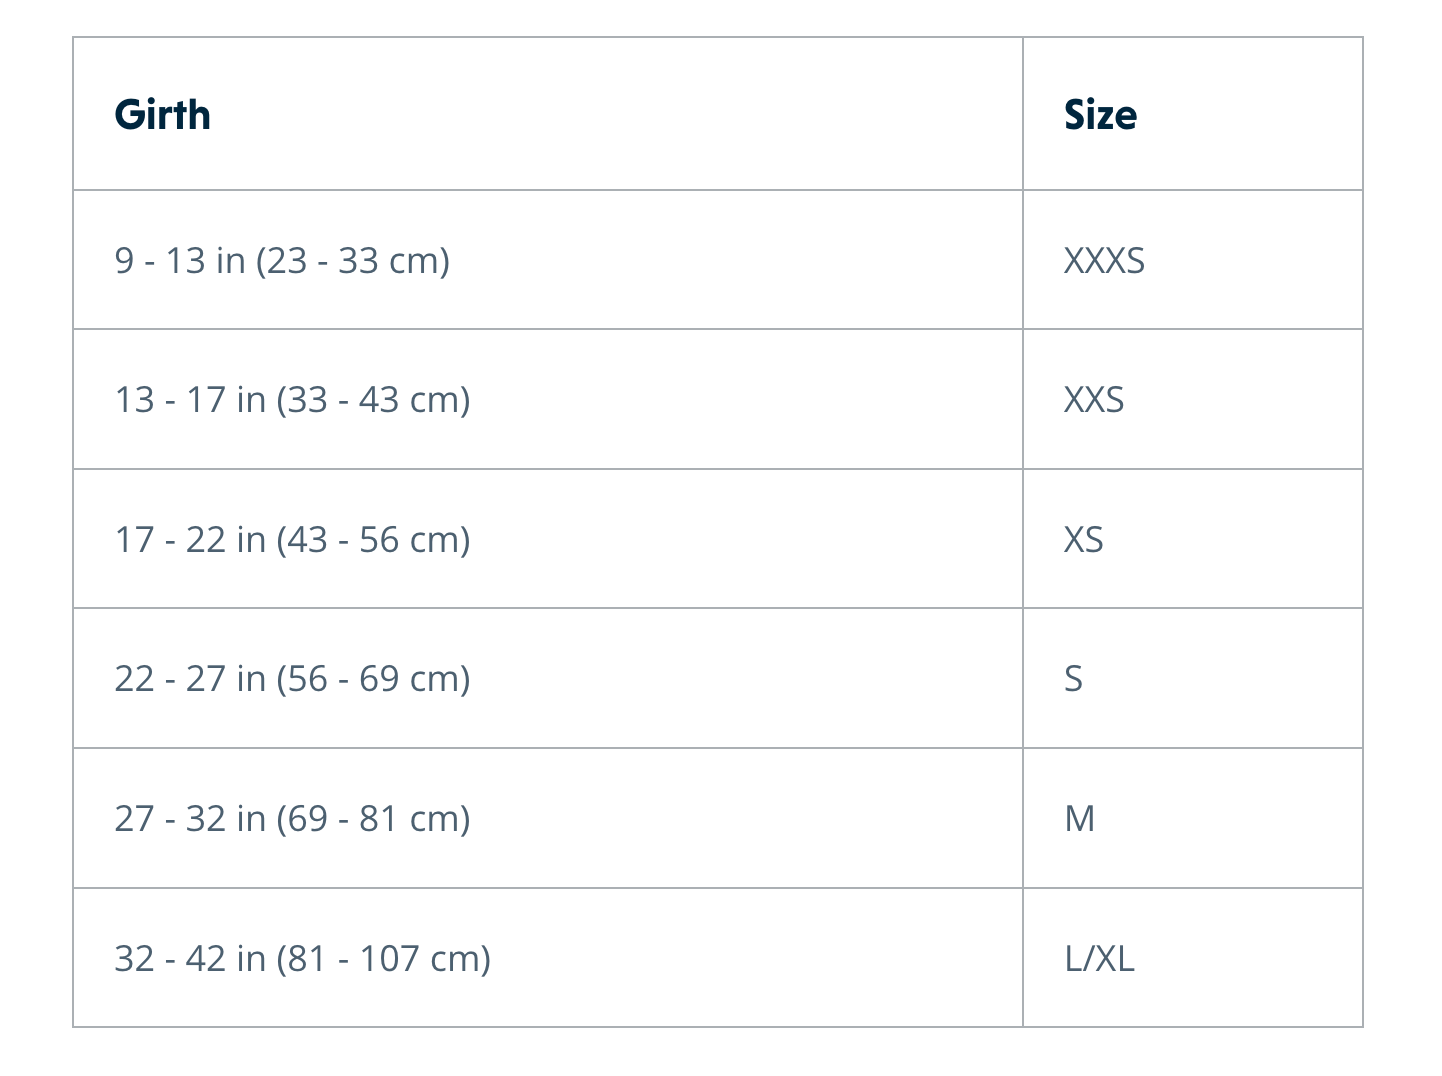The width and height of the screenshot is (1442, 1076).
Task: Select the 9 - 13 in girth text
Action: pyautogui.click(x=180, y=261)
